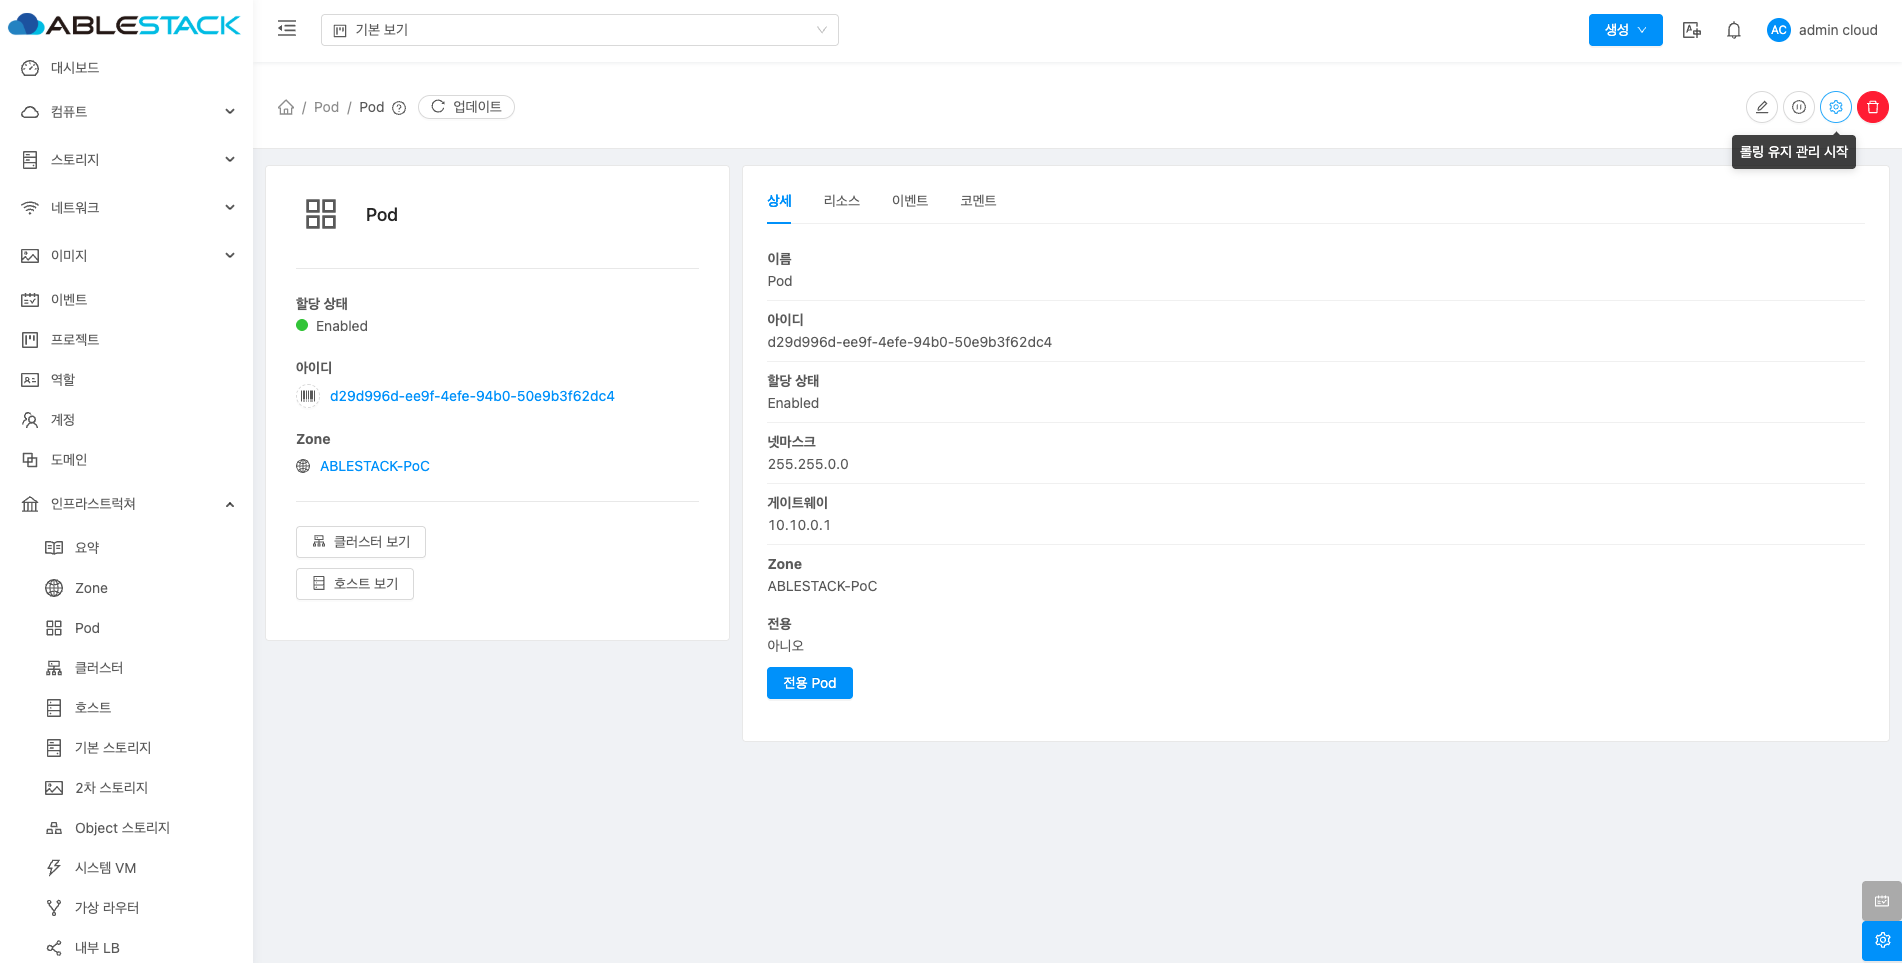Click the disable Pod pause icon
The width and height of the screenshot is (1902, 963).
tap(1798, 107)
